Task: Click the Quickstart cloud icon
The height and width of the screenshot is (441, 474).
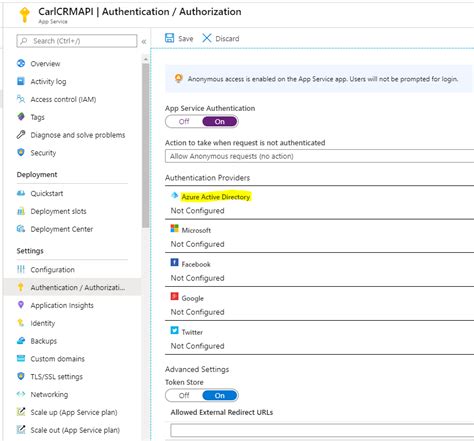Action: click(21, 193)
